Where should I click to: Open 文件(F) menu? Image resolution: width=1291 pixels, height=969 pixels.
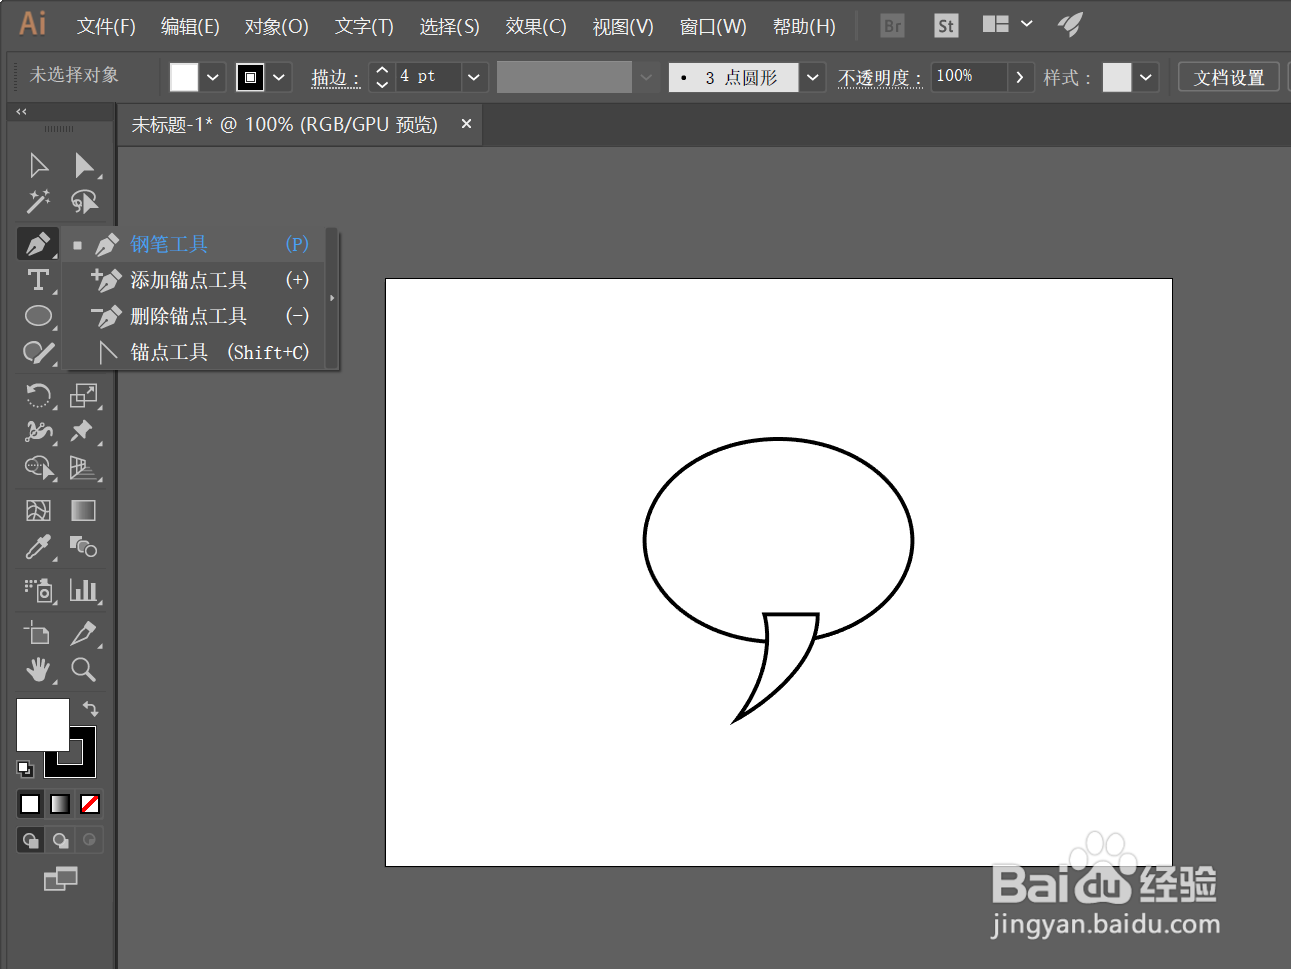[106, 26]
